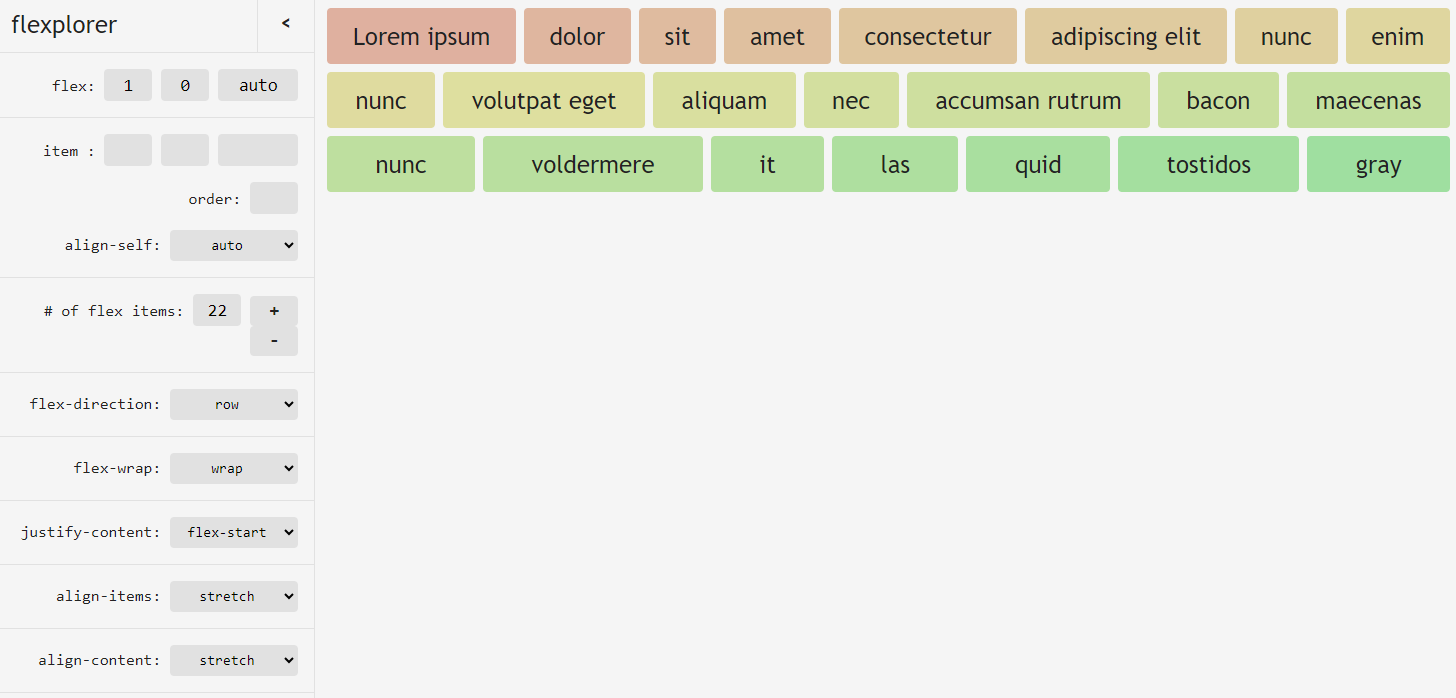Select the "Lorem ipsum" flex item
Viewport: 1456px width, 698px height.
click(x=421, y=37)
